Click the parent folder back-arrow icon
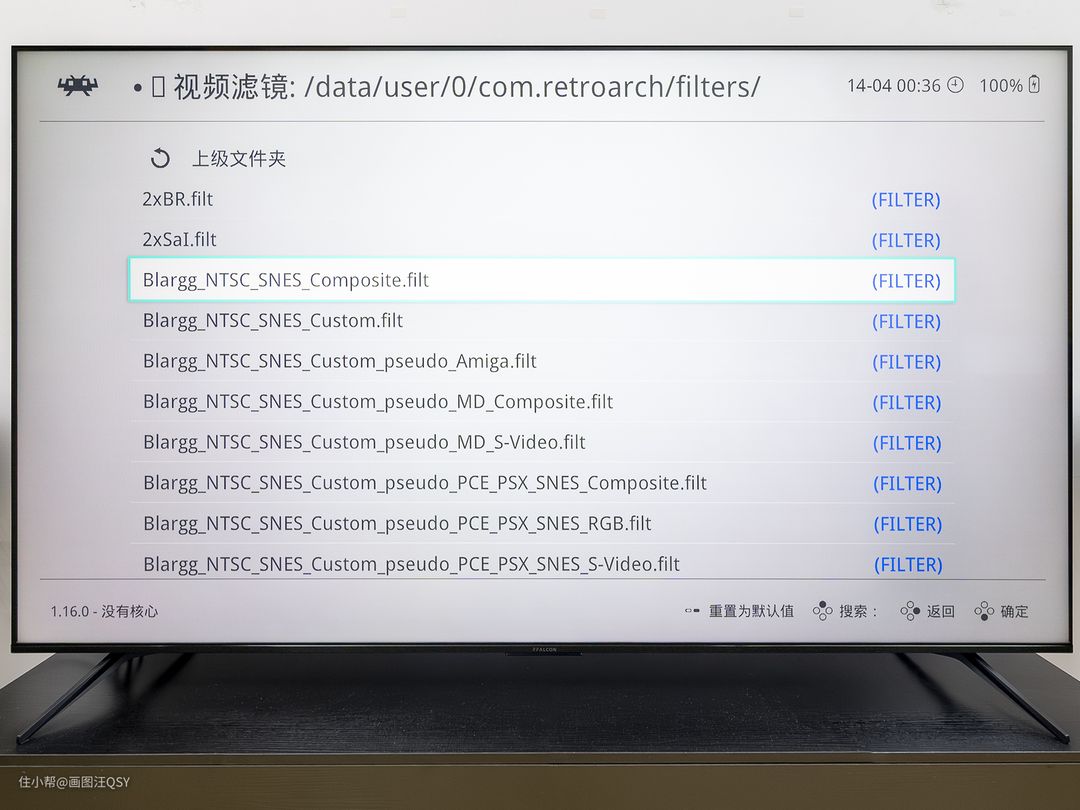Image resolution: width=1080 pixels, height=810 pixels. pyautogui.click(x=160, y=158)
